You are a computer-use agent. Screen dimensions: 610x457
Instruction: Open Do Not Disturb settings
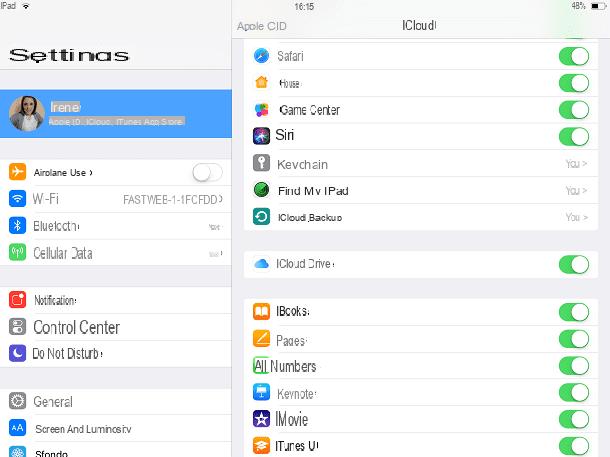coord(116,354)
